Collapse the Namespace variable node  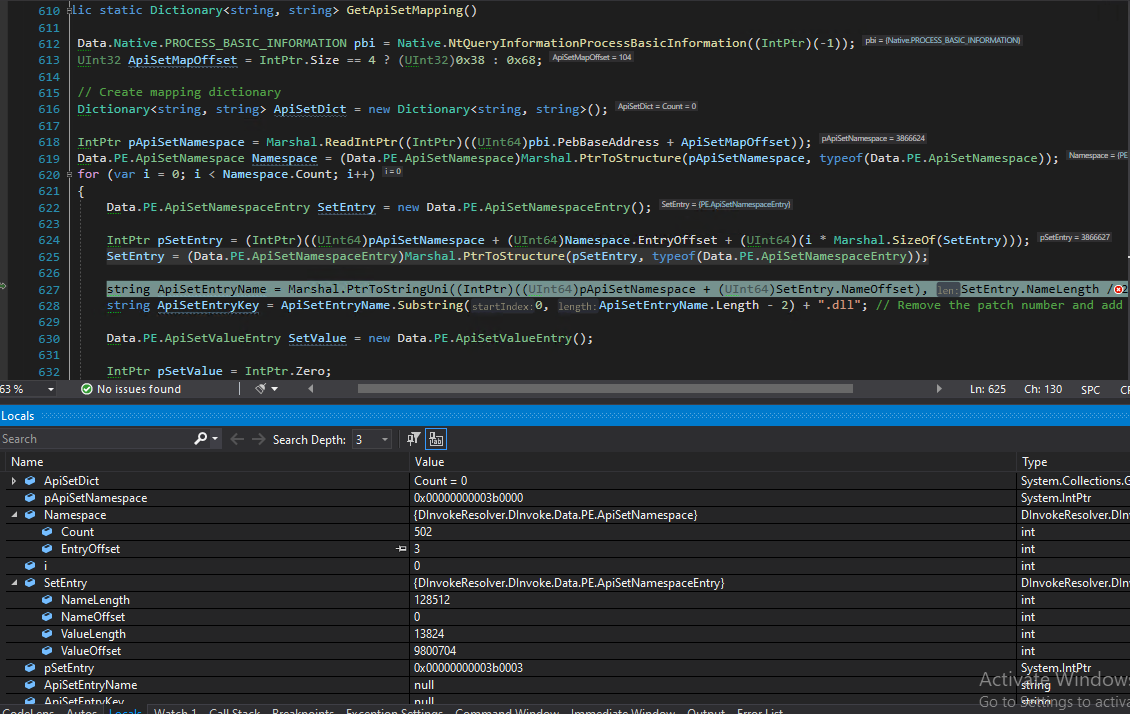coord(14,515)
